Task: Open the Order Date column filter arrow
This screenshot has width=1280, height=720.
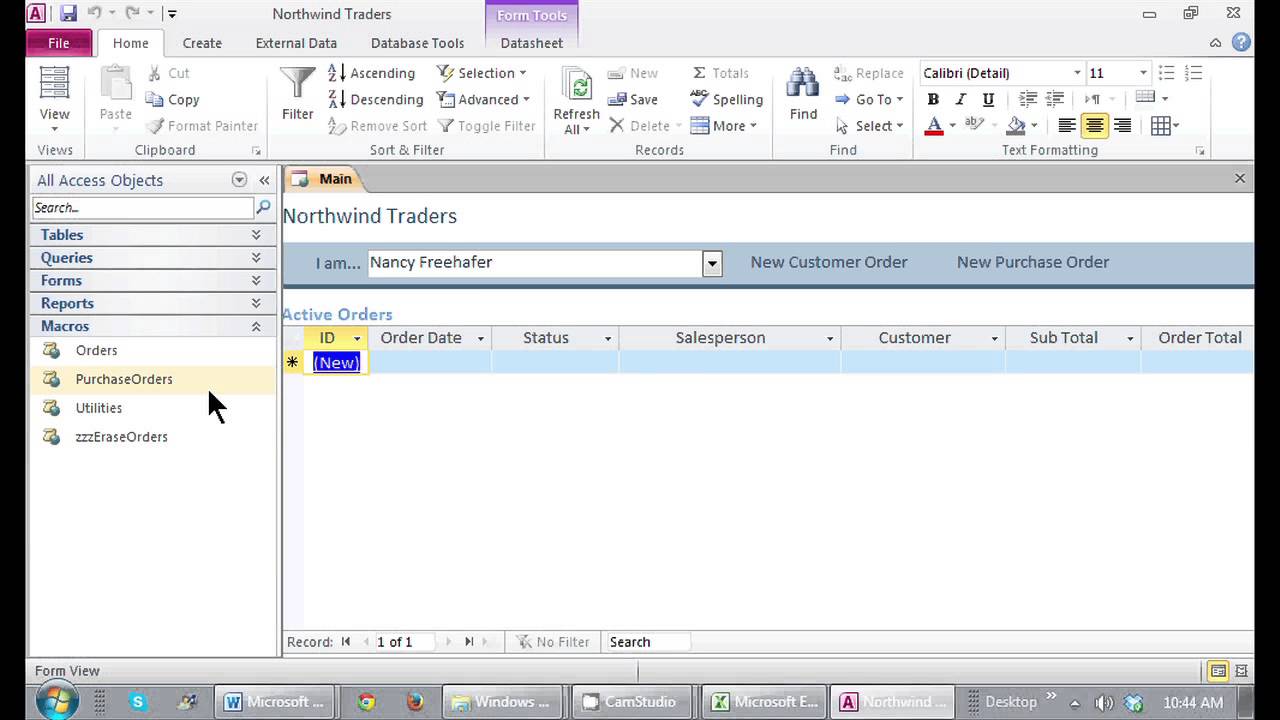Action: click(x=480, y=339)
